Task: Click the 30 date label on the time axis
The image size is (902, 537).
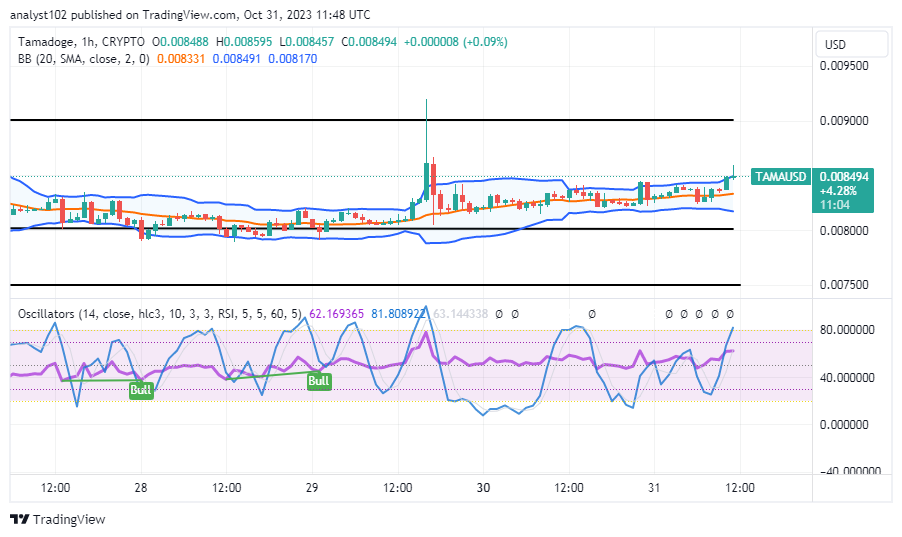Action: [483, 488]
